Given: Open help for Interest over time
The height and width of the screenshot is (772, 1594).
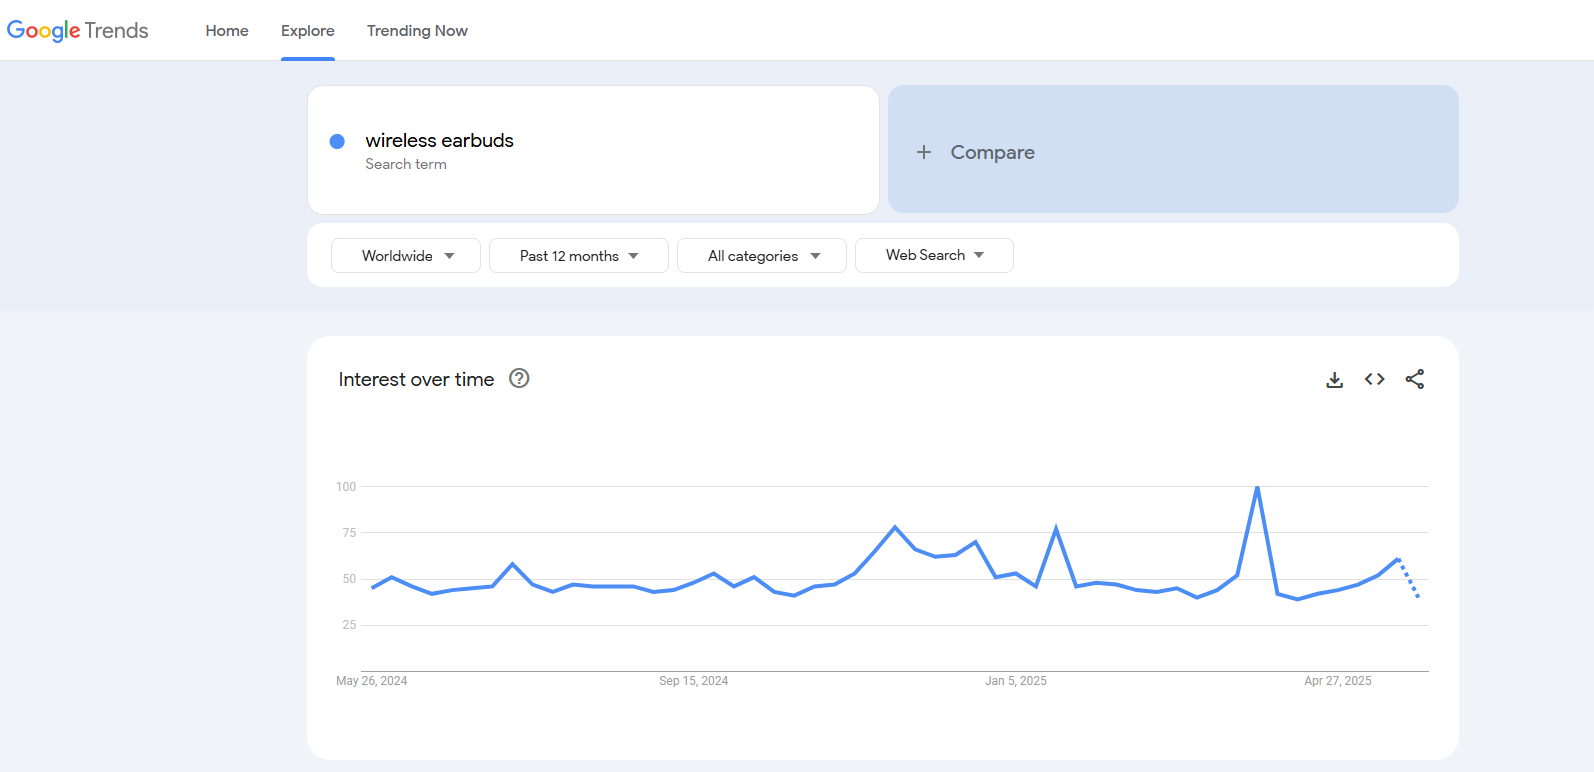Looking at the screenshot, I should [519, 378].
